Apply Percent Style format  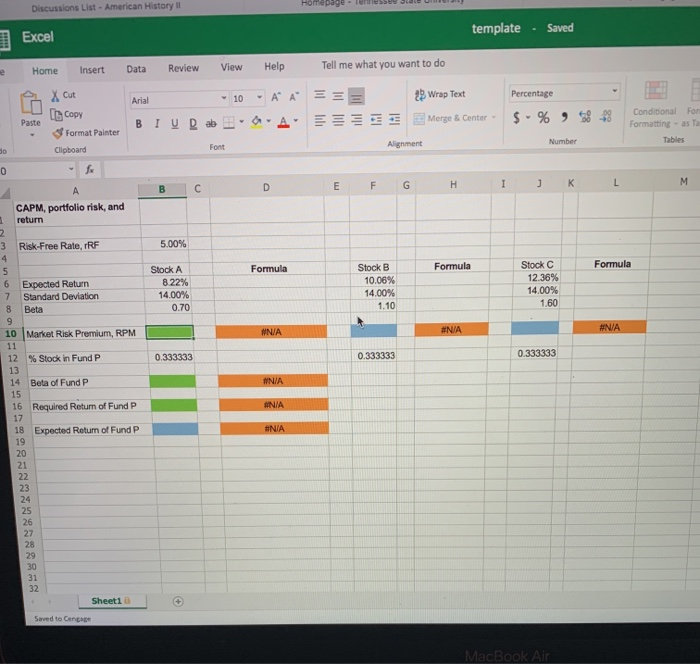pos(543,117)
